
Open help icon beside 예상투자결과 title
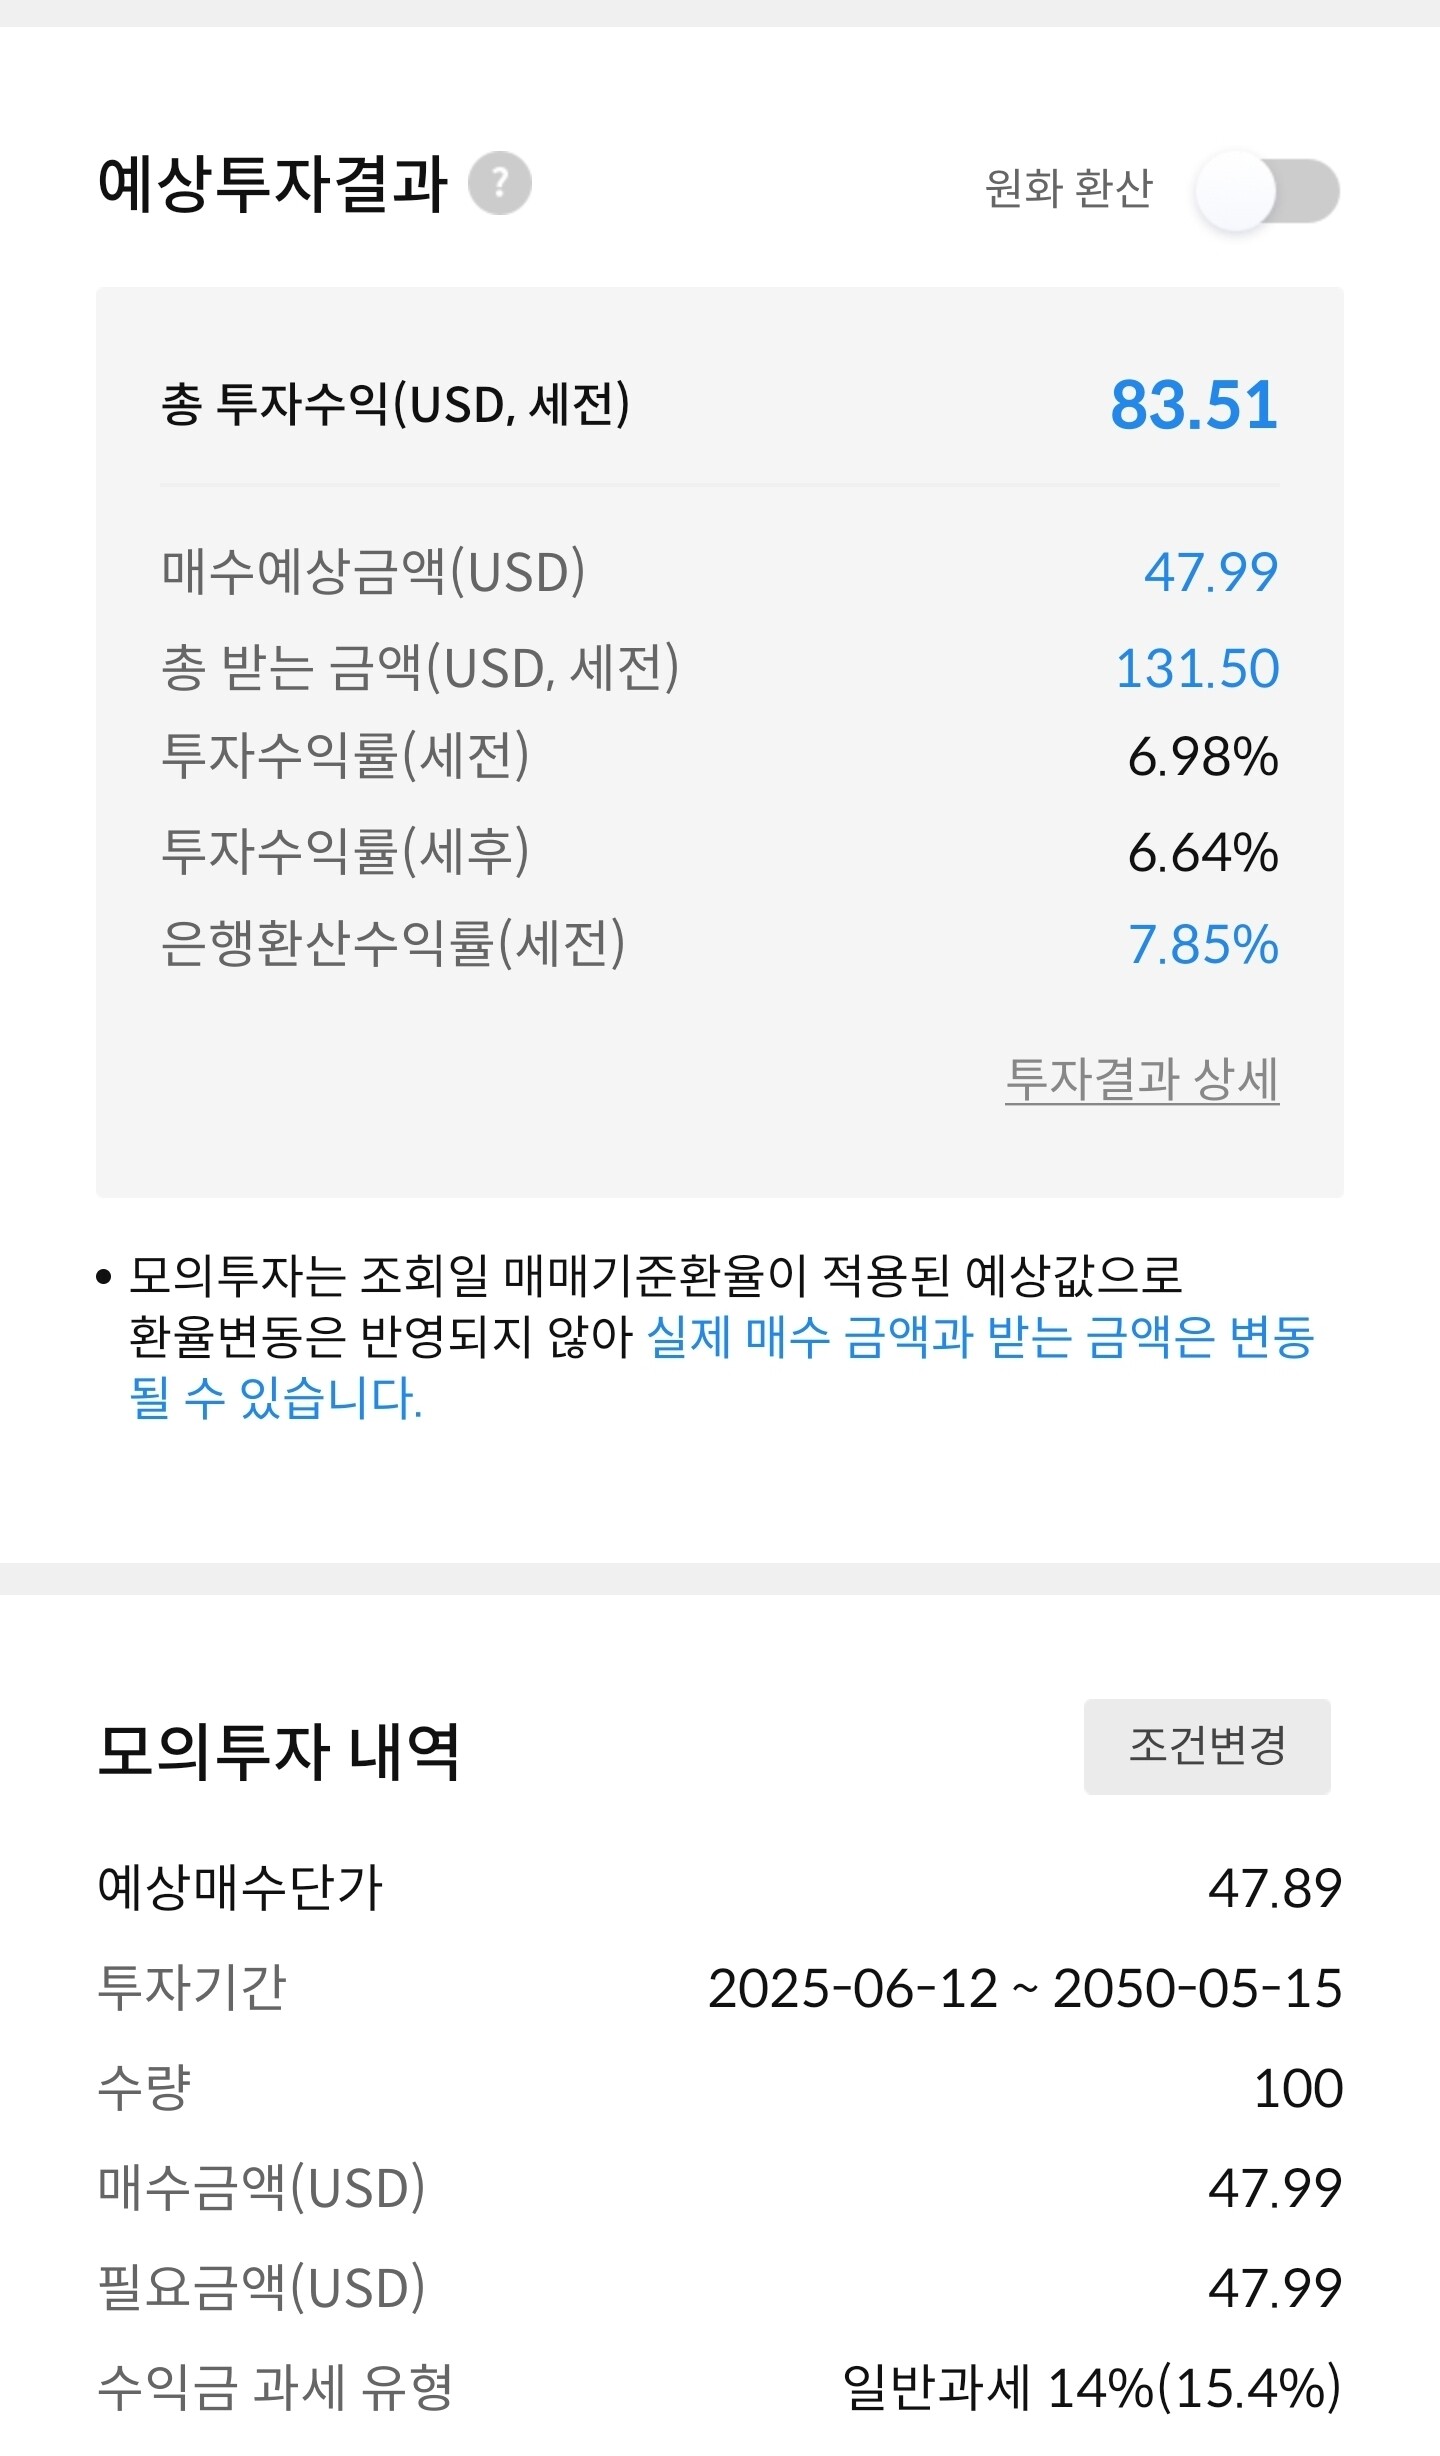(500, 183)
